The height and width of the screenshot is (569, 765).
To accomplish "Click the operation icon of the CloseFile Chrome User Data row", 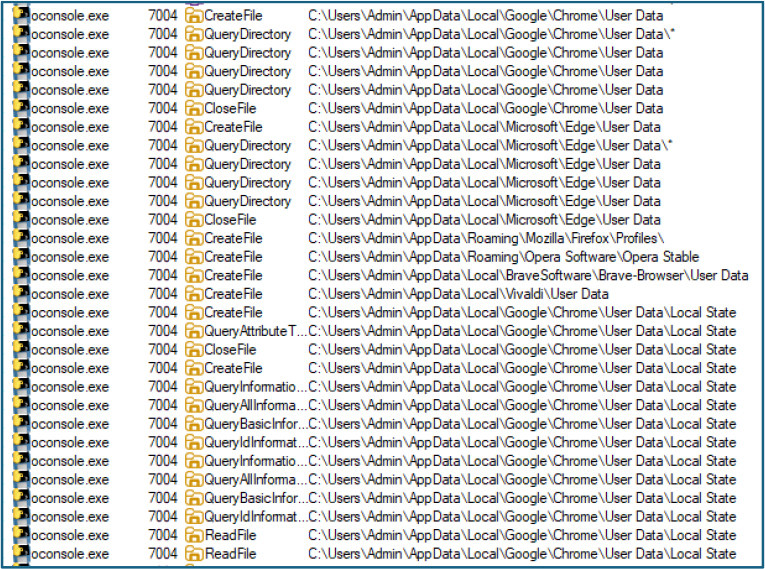I will [194, 108].
